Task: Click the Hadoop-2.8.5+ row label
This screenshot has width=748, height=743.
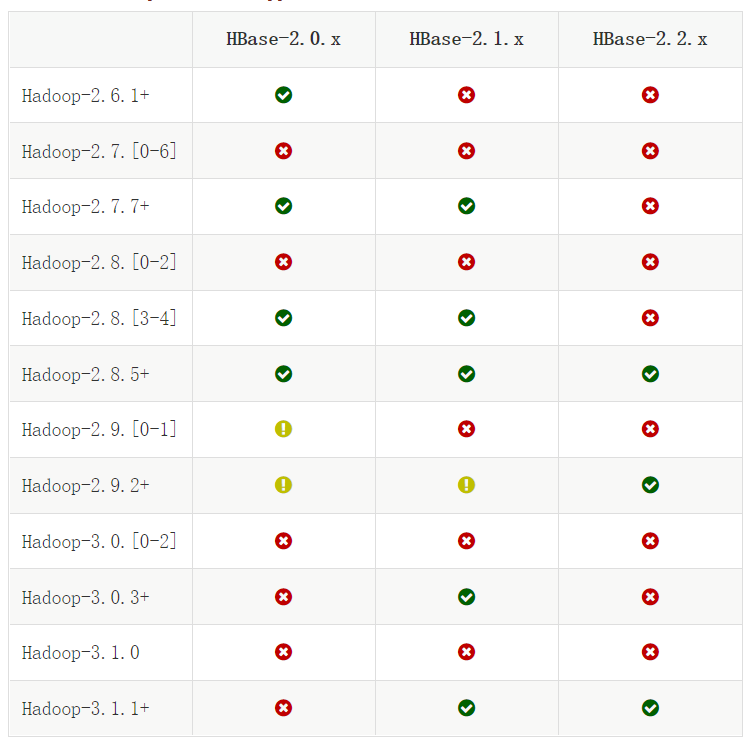Action: (85, 374)
